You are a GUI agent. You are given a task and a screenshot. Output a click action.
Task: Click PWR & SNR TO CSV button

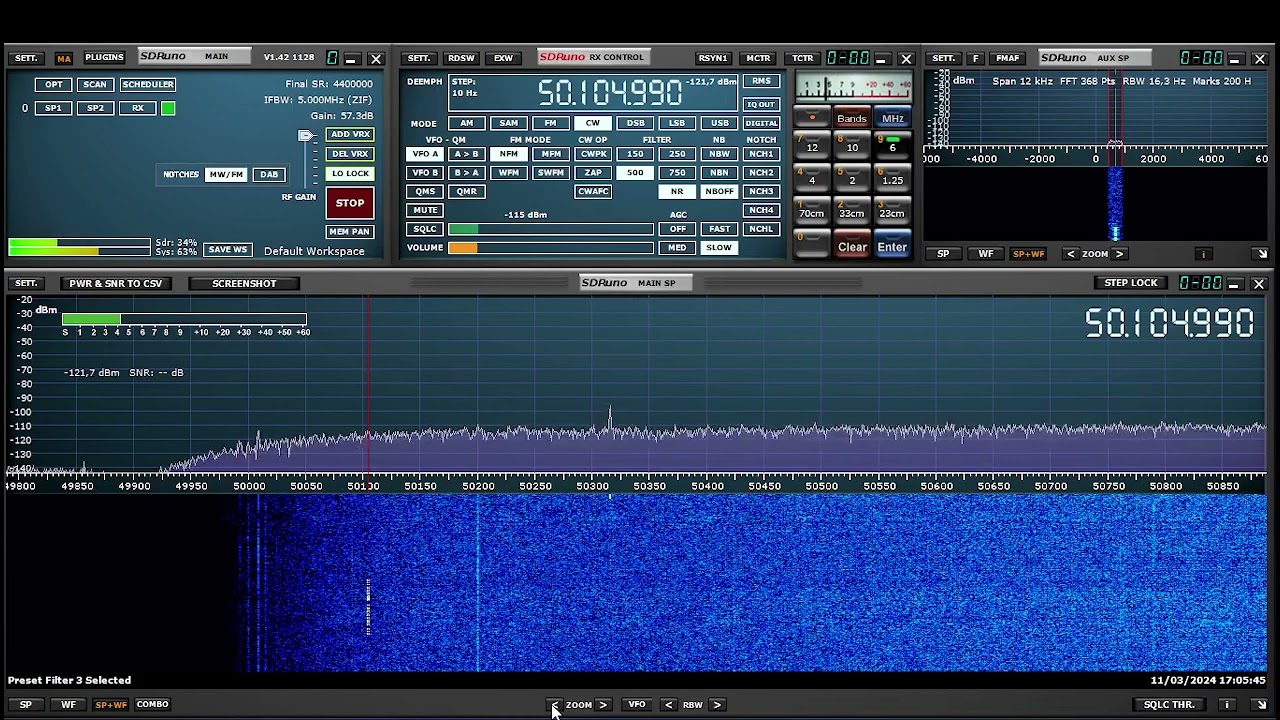115,283
